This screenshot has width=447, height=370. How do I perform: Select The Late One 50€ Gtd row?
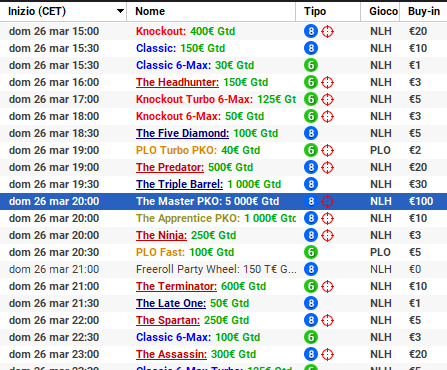click(223, 303)
